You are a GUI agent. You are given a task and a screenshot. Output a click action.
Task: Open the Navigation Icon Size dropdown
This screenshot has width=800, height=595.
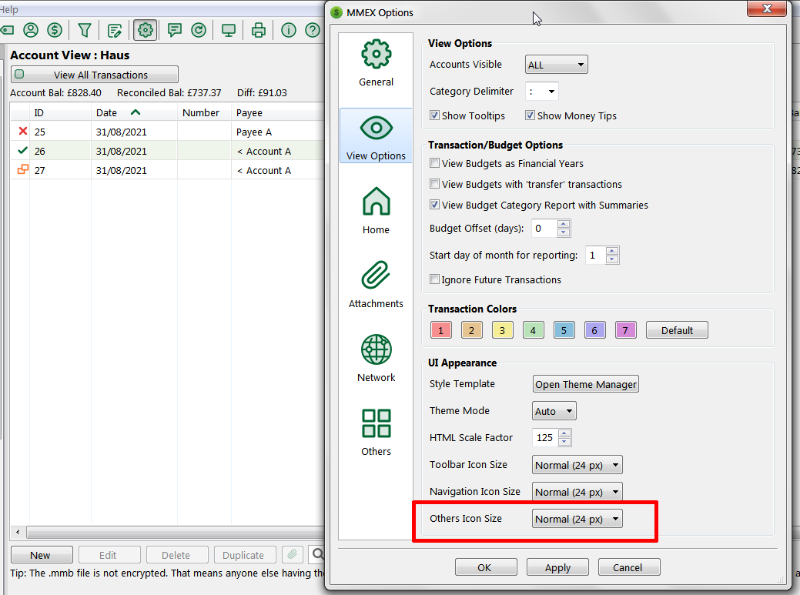point(577,492)
